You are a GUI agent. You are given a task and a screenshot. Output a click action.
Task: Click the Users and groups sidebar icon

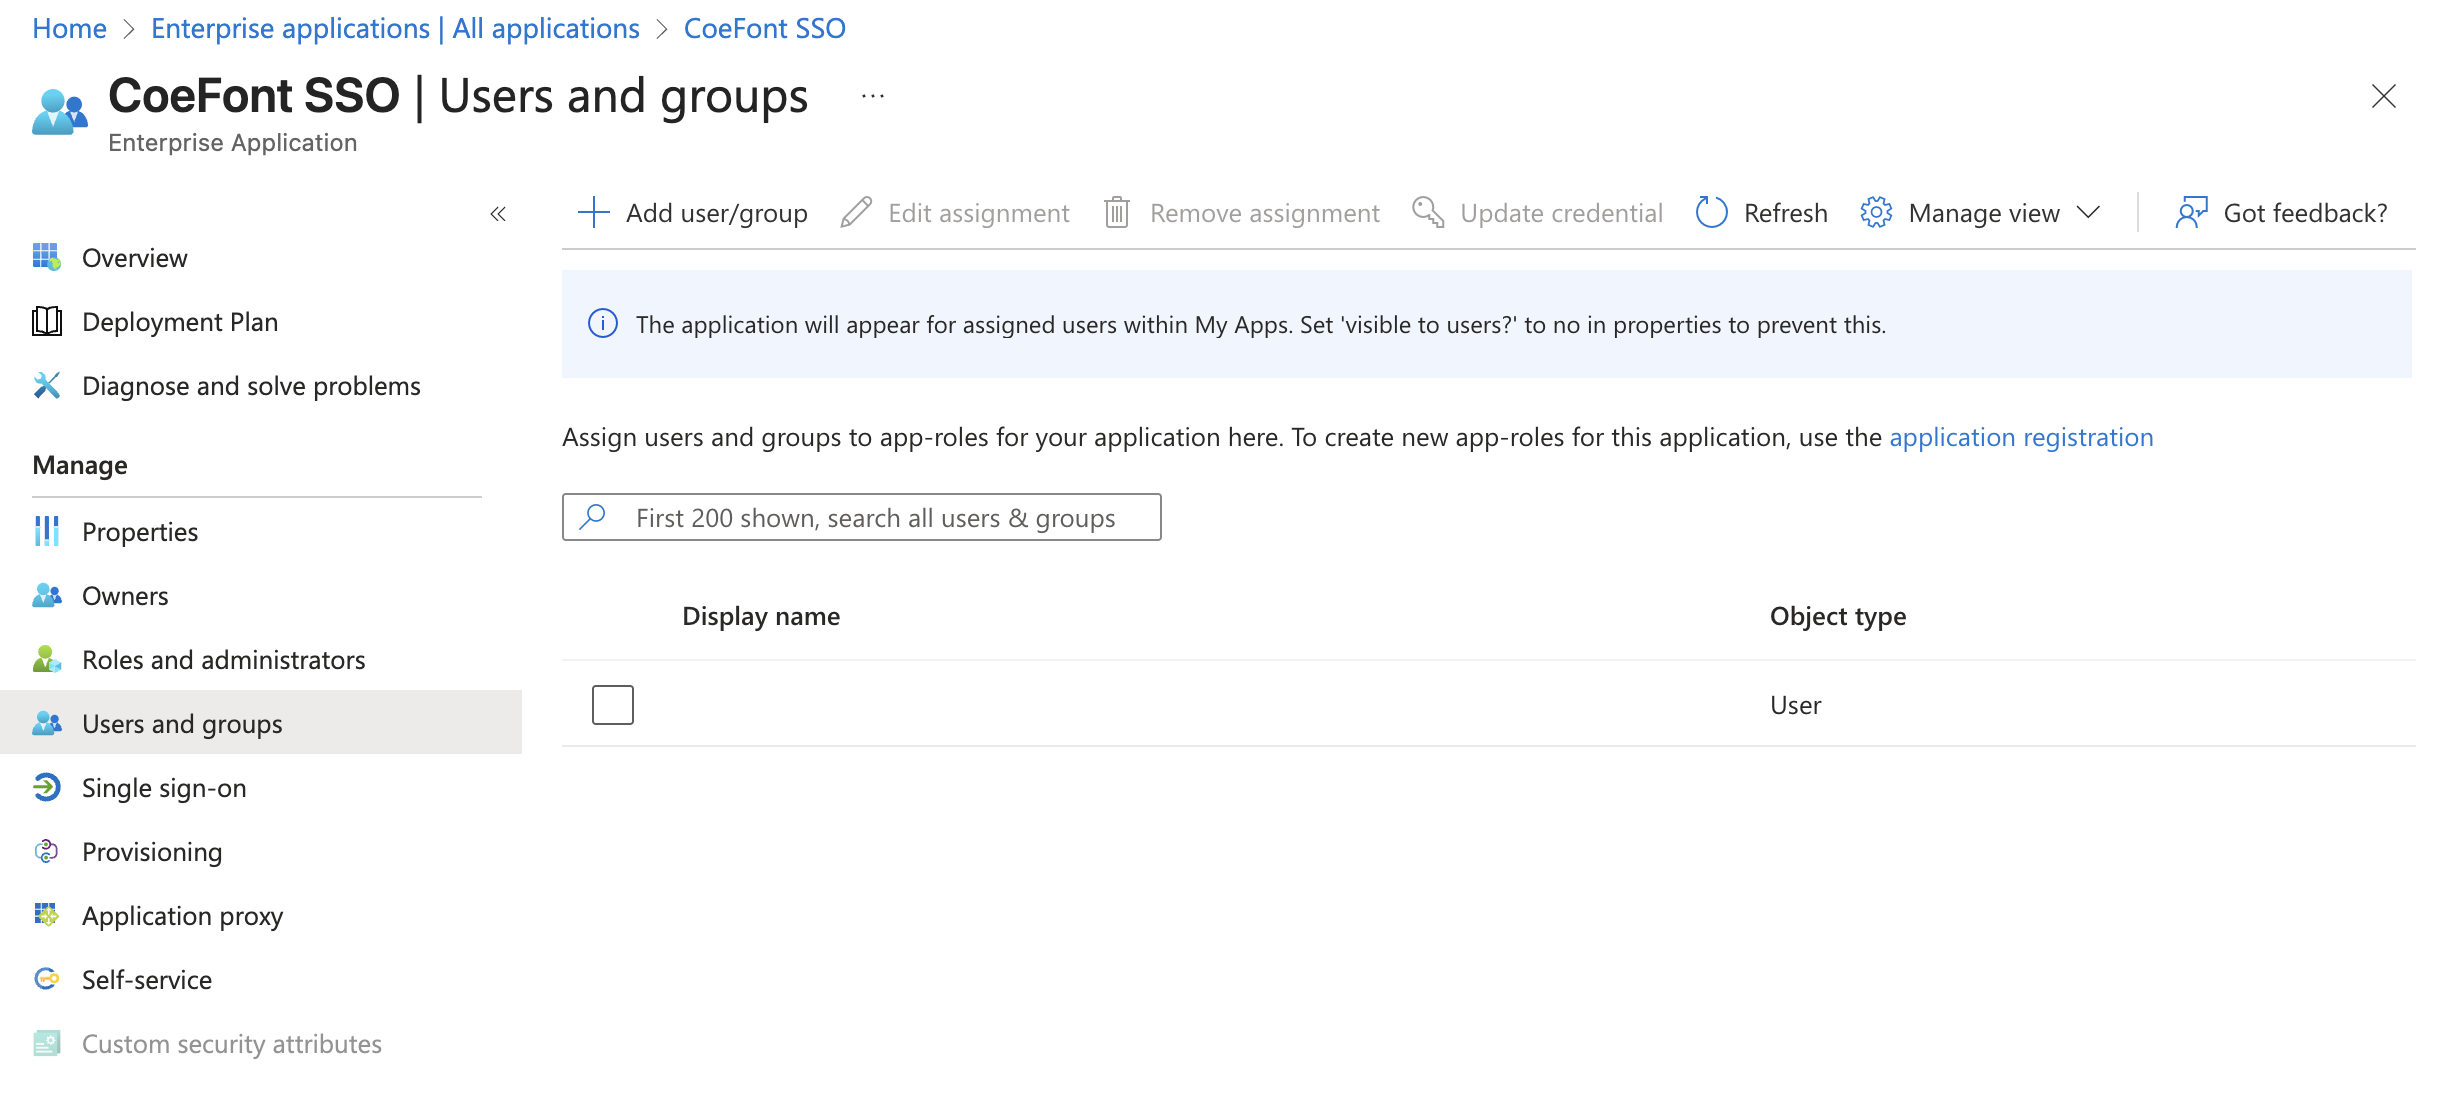tap(47, 723)
